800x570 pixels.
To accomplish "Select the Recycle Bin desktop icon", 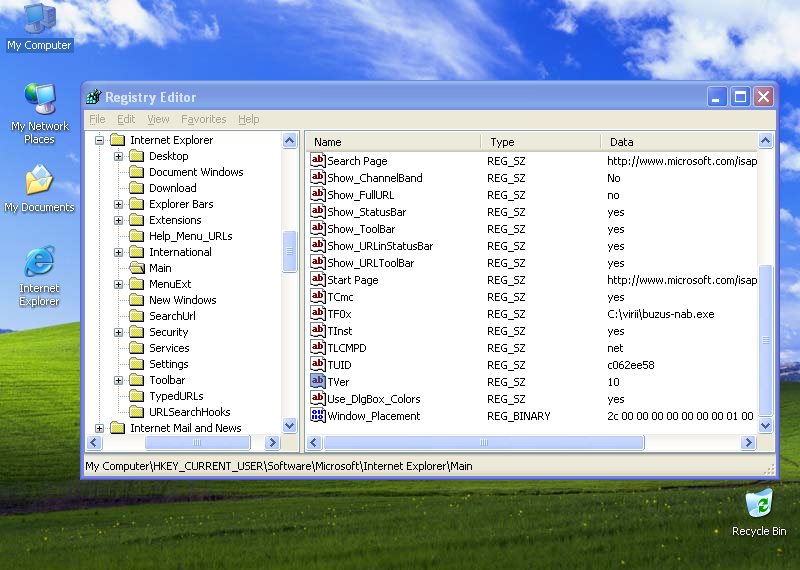I will [x=759, y=512].
